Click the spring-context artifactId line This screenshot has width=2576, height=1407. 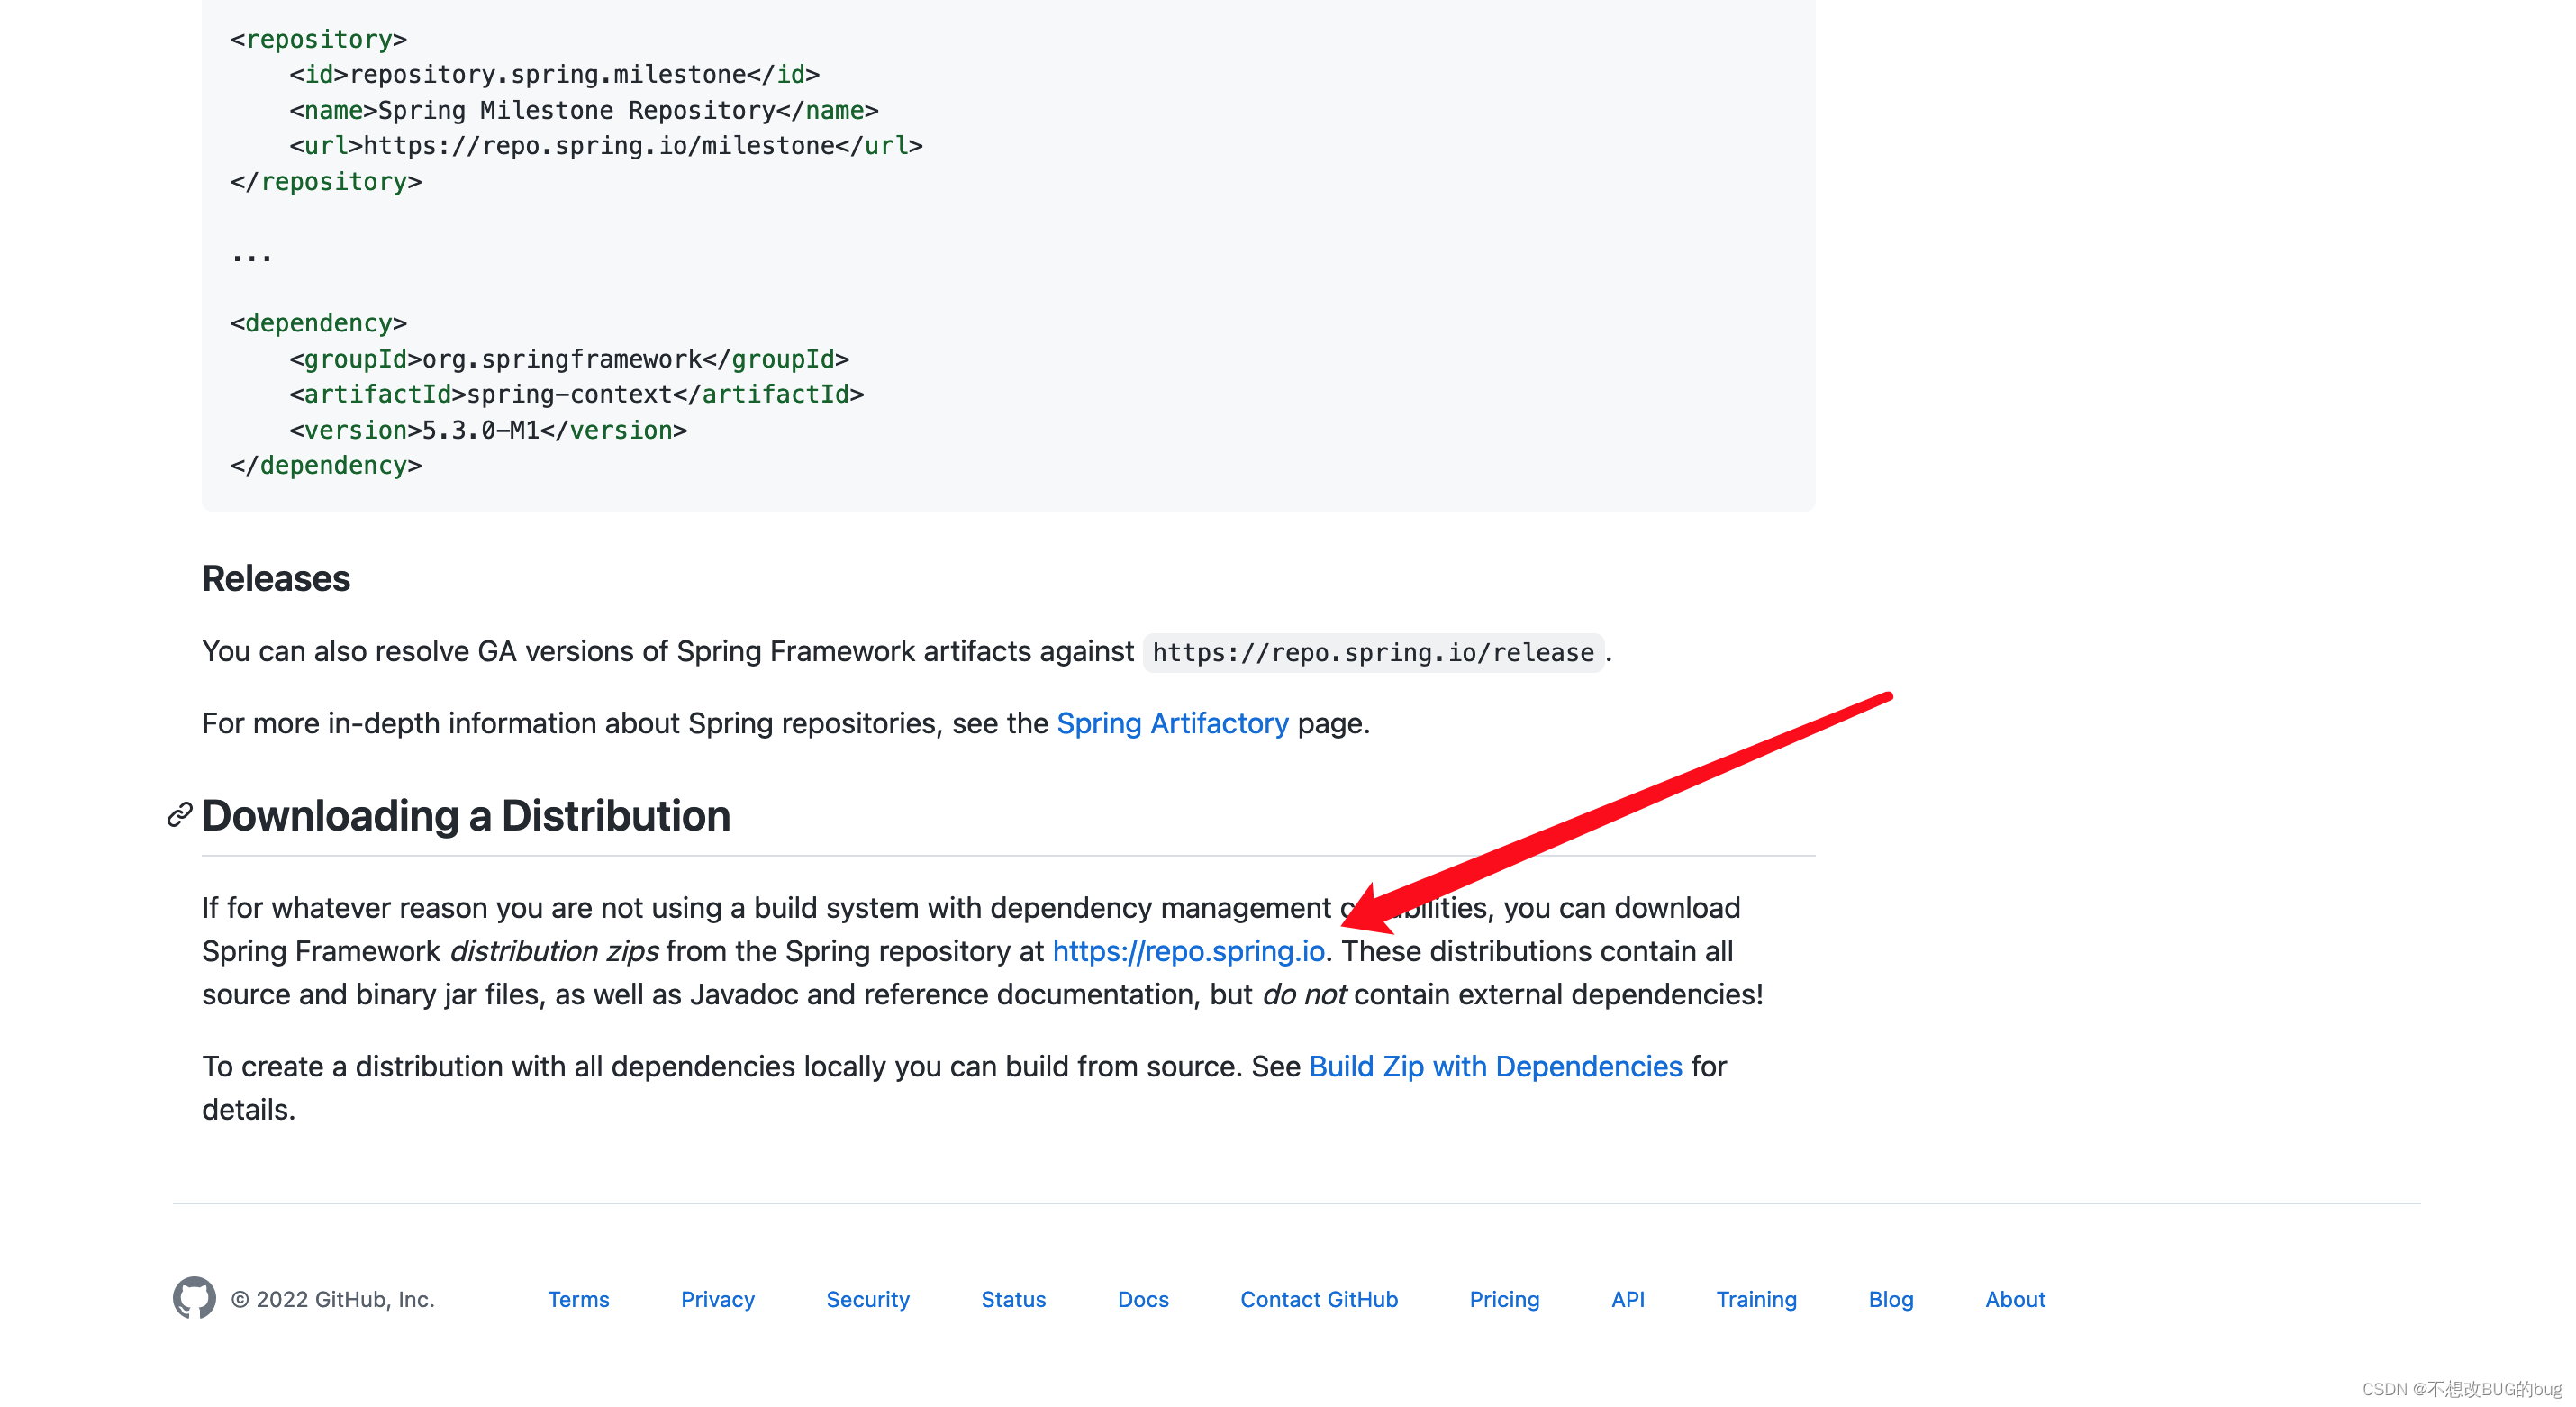(x=577, y=394)
